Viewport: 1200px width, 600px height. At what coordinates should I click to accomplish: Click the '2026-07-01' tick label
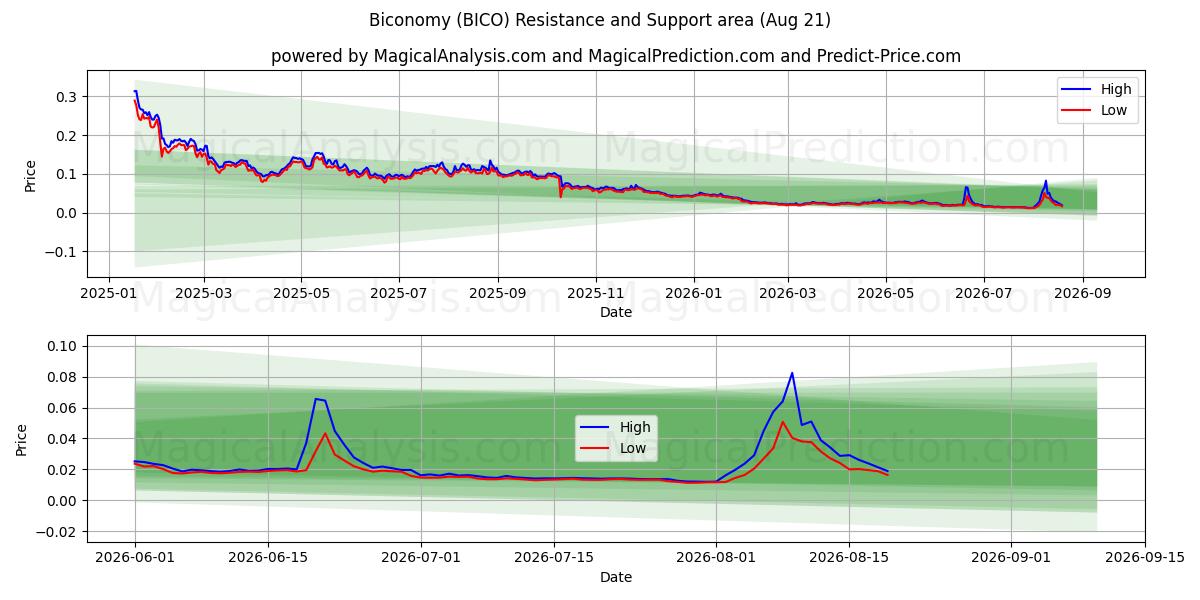click(420, 559)
